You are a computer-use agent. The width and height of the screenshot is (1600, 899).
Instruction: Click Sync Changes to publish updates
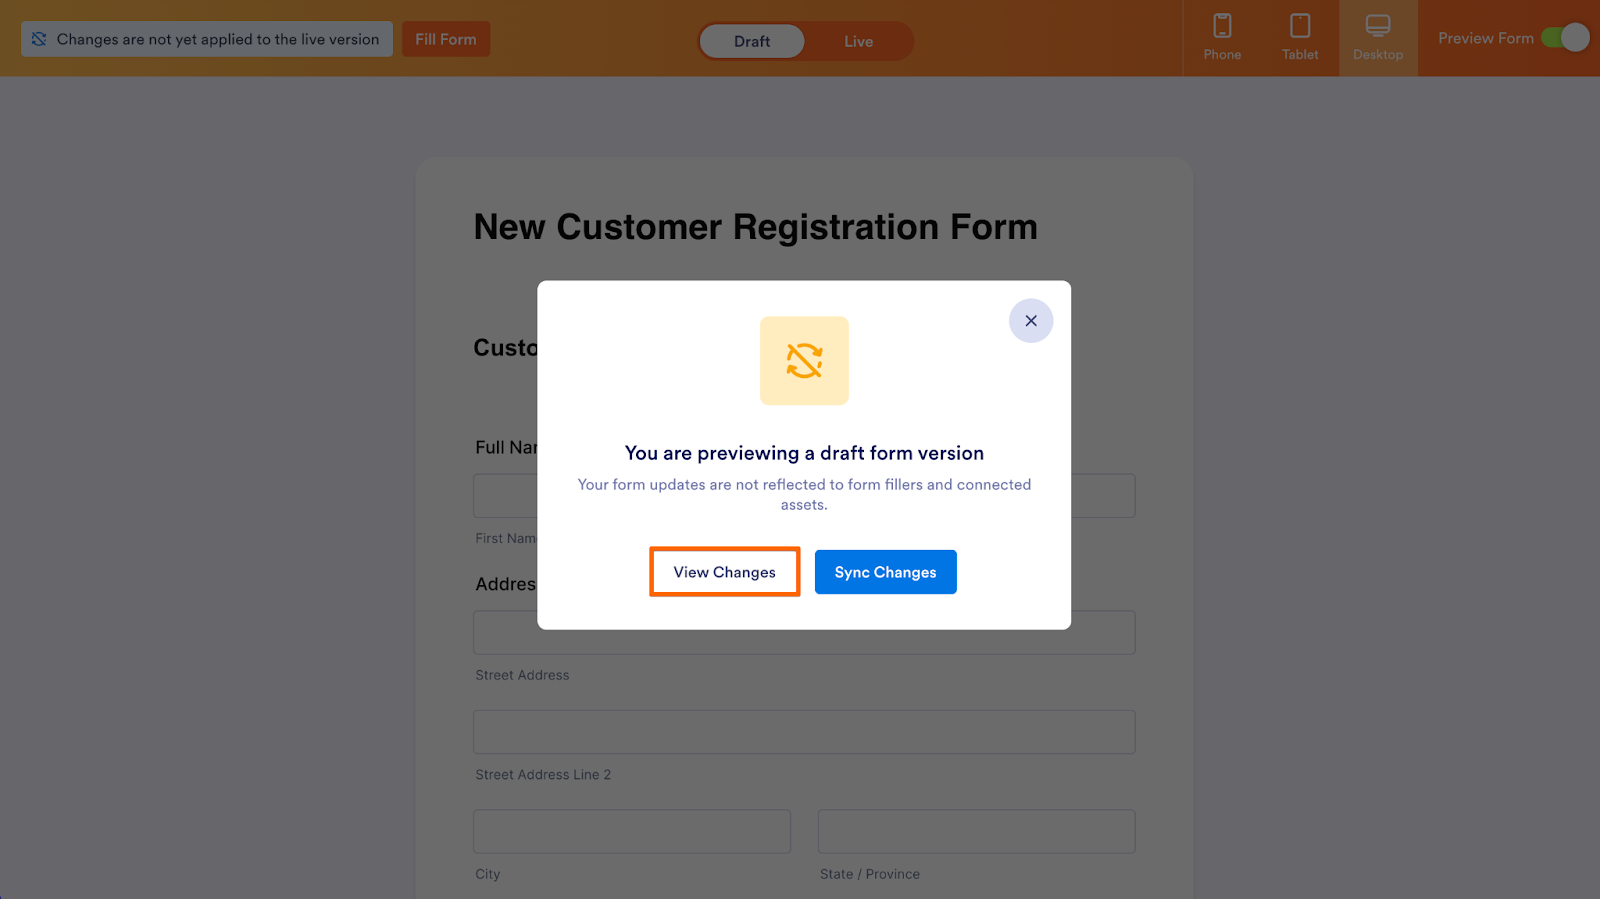[x=885, y=571]
